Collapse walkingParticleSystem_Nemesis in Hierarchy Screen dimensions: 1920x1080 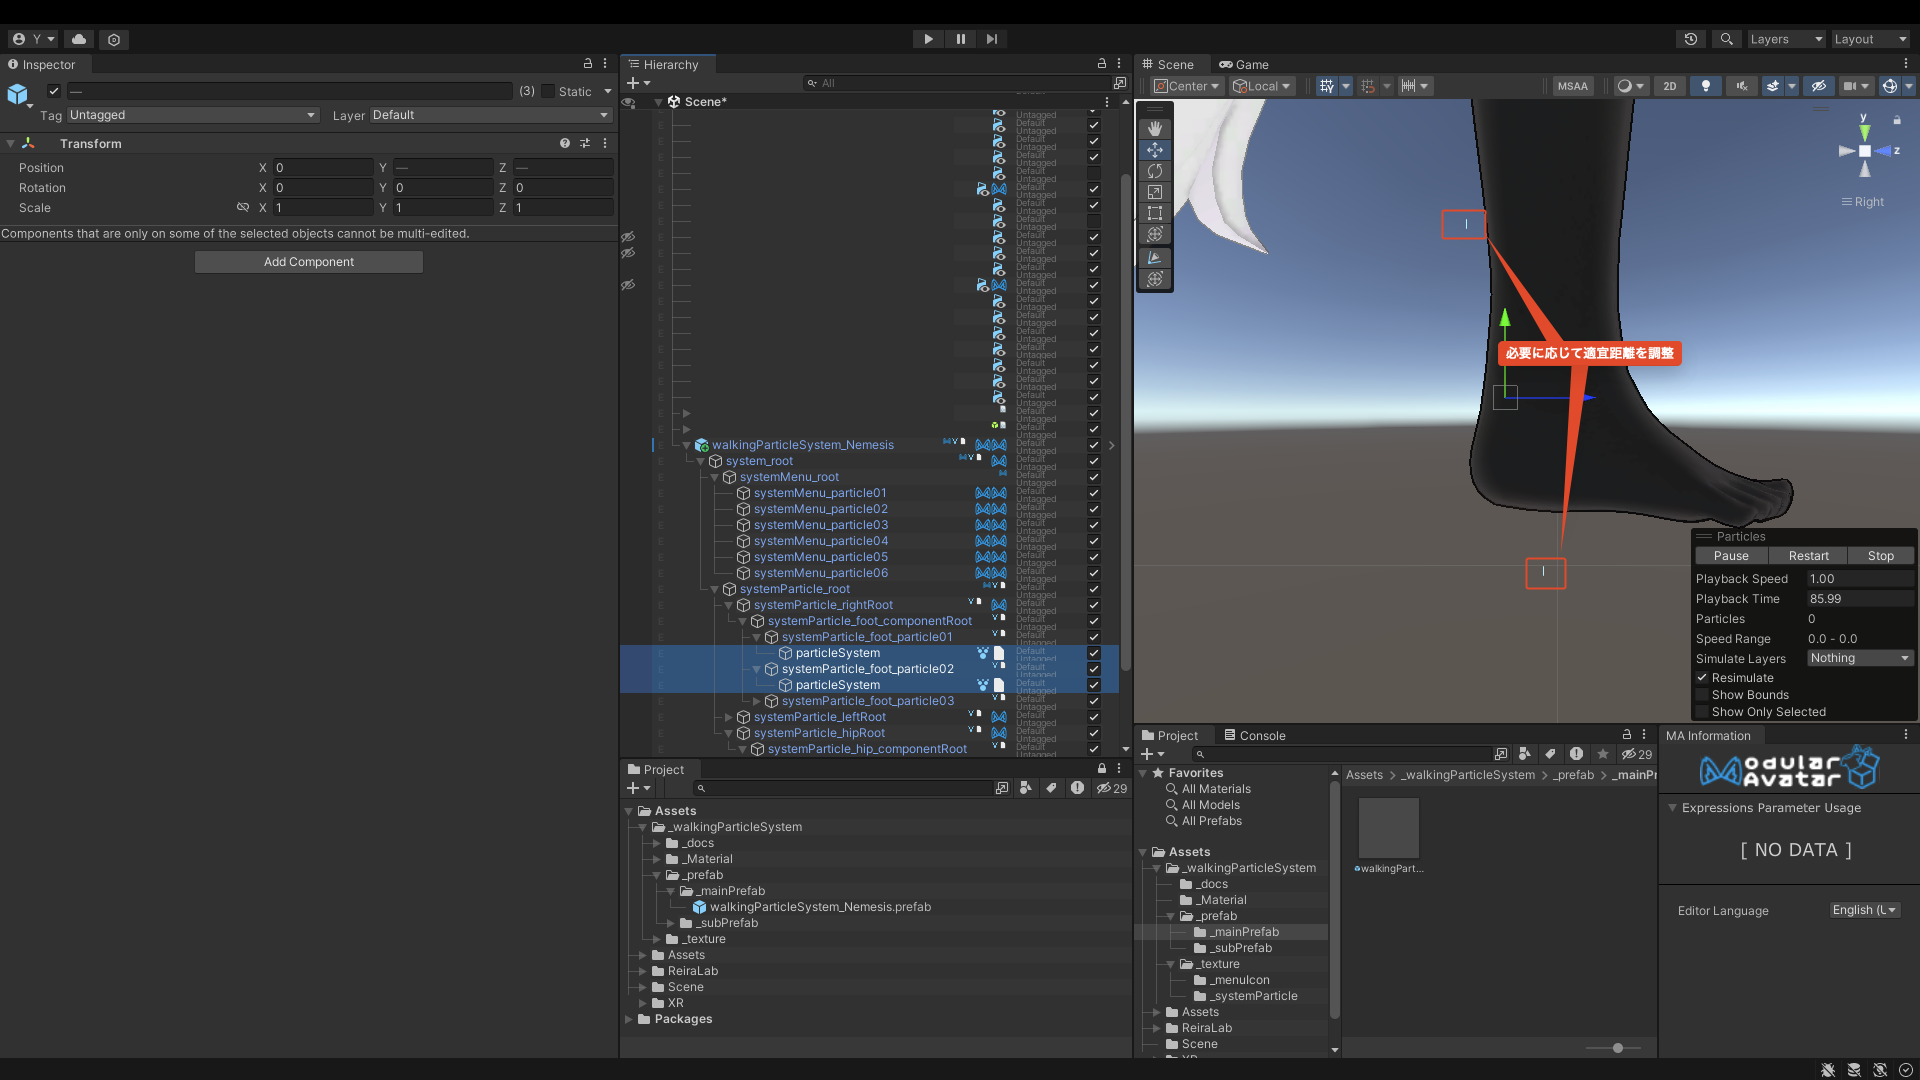[687, 445]
